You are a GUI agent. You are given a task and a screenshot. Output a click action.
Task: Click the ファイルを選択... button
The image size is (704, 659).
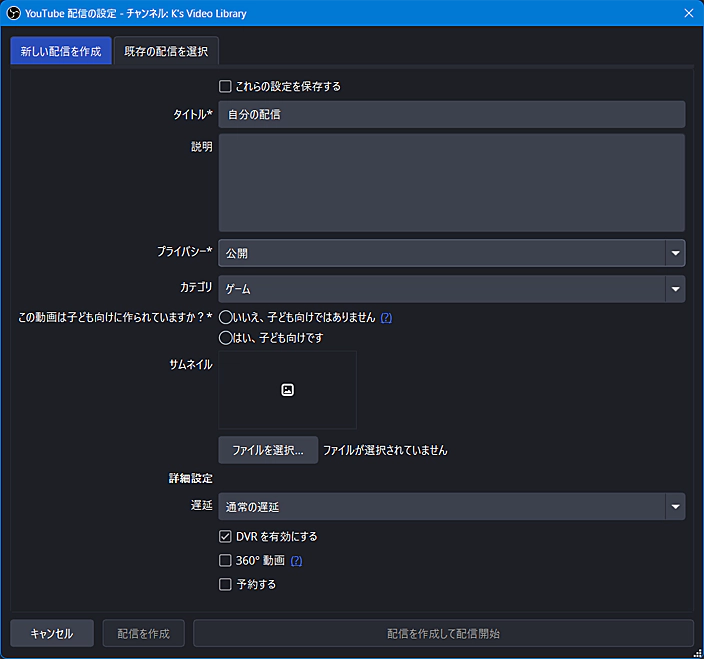point(268,450)
